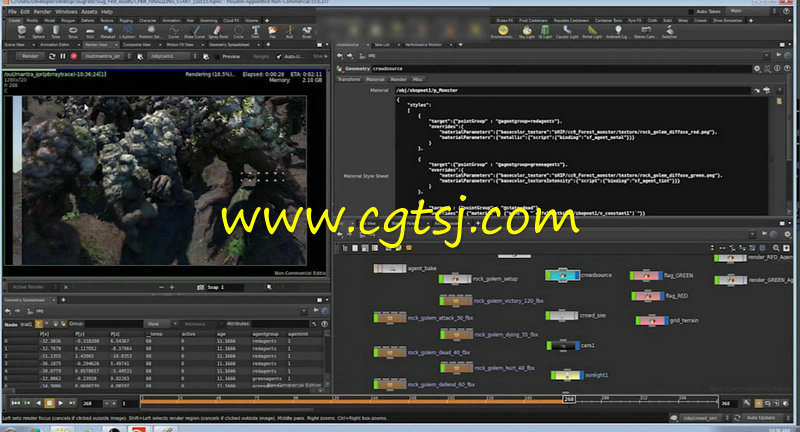Toggle display flag on crowdsource node
The height and width of the screenshot is (432, 800).
(578, 275)
